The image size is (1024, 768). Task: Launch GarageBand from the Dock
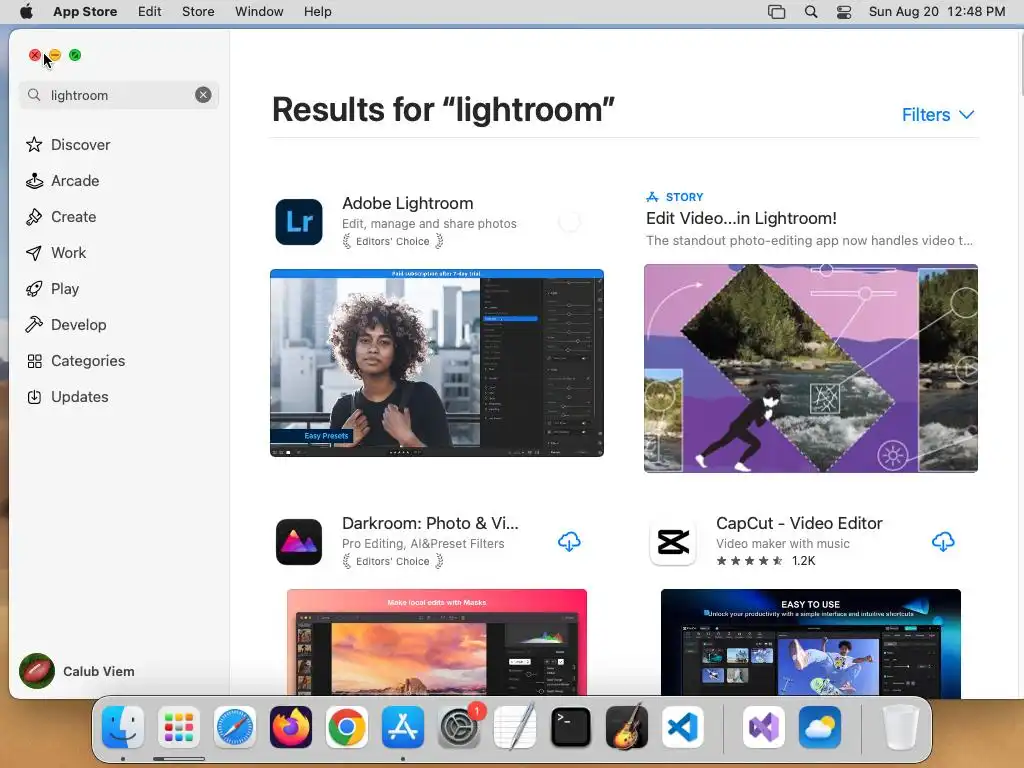(627, 727)
